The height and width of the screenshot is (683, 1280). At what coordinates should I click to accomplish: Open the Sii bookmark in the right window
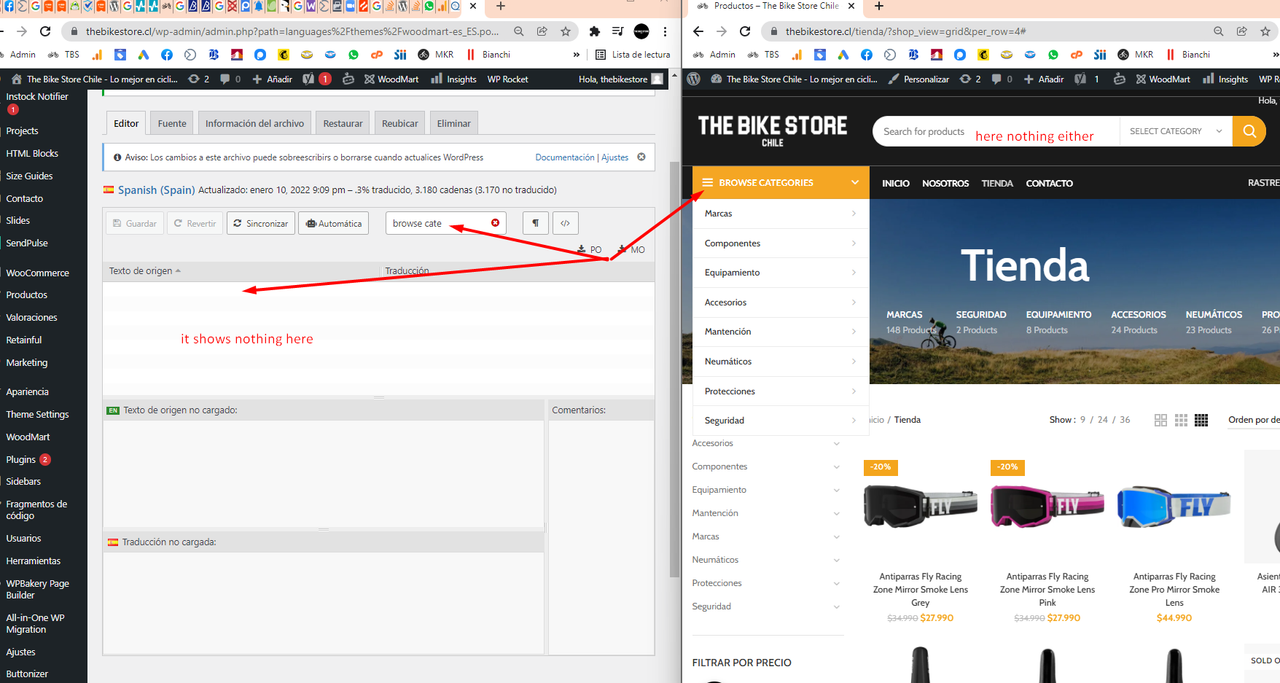[1100, 55]
